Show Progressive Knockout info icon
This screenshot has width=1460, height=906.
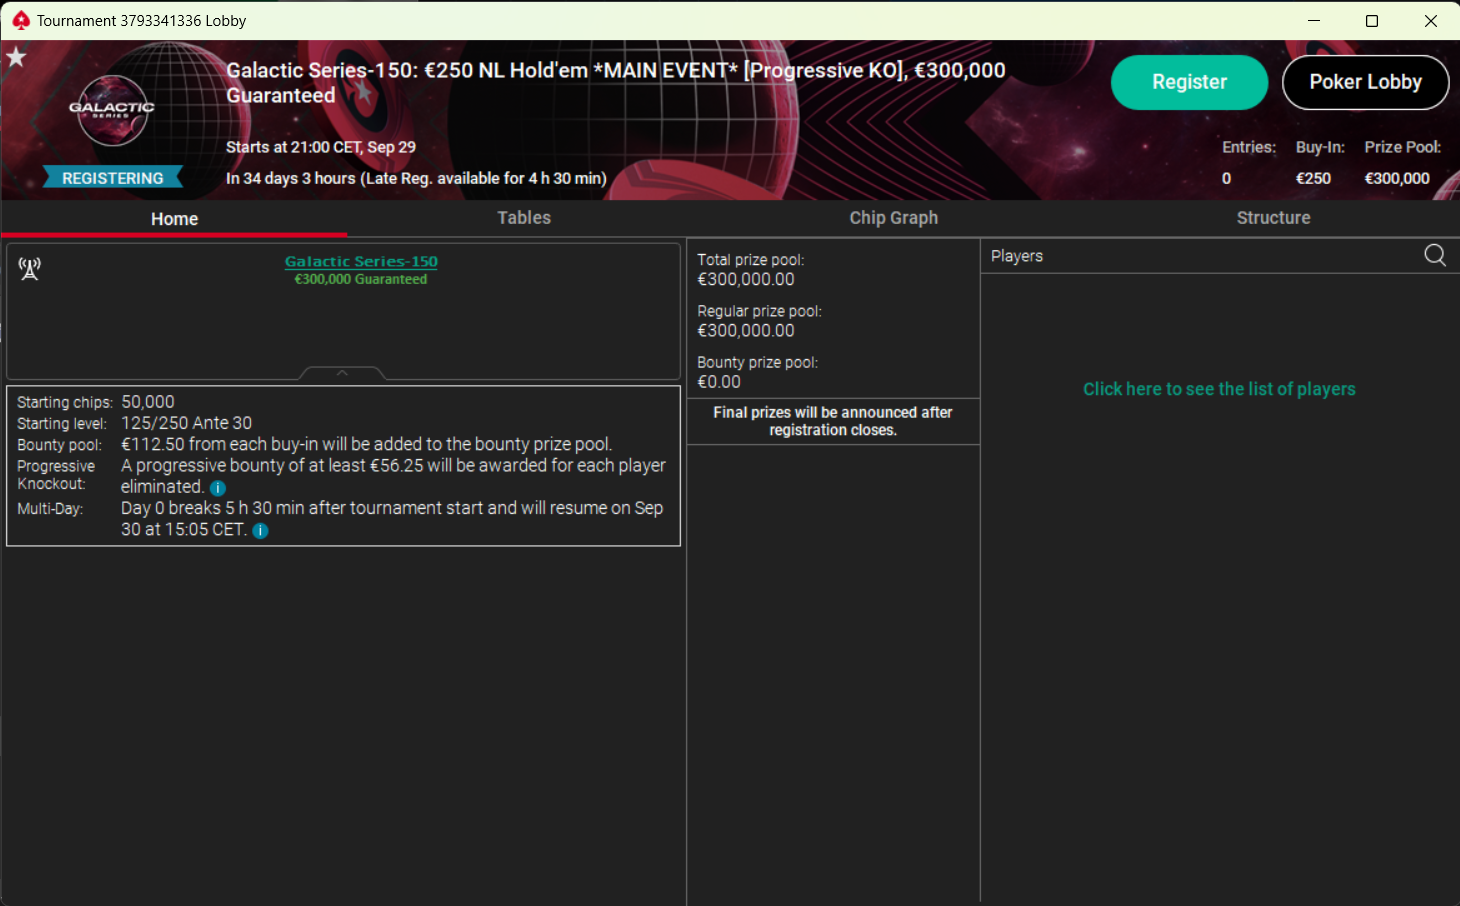(218, 488)
